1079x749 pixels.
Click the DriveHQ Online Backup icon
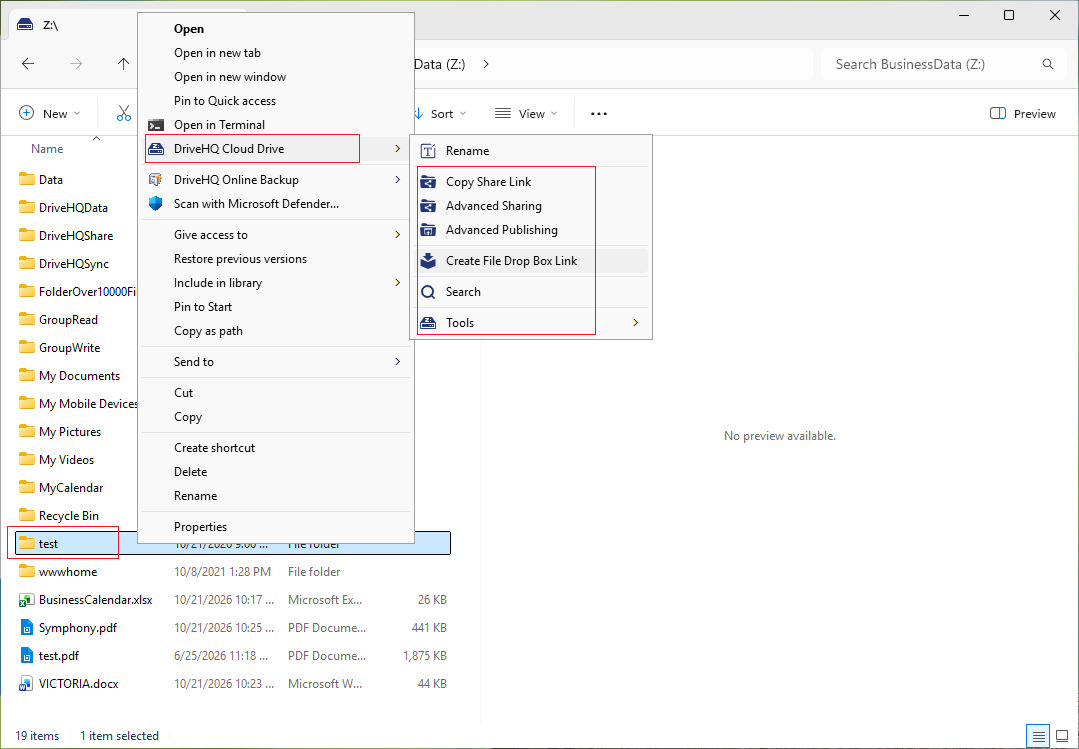point(156,180)
